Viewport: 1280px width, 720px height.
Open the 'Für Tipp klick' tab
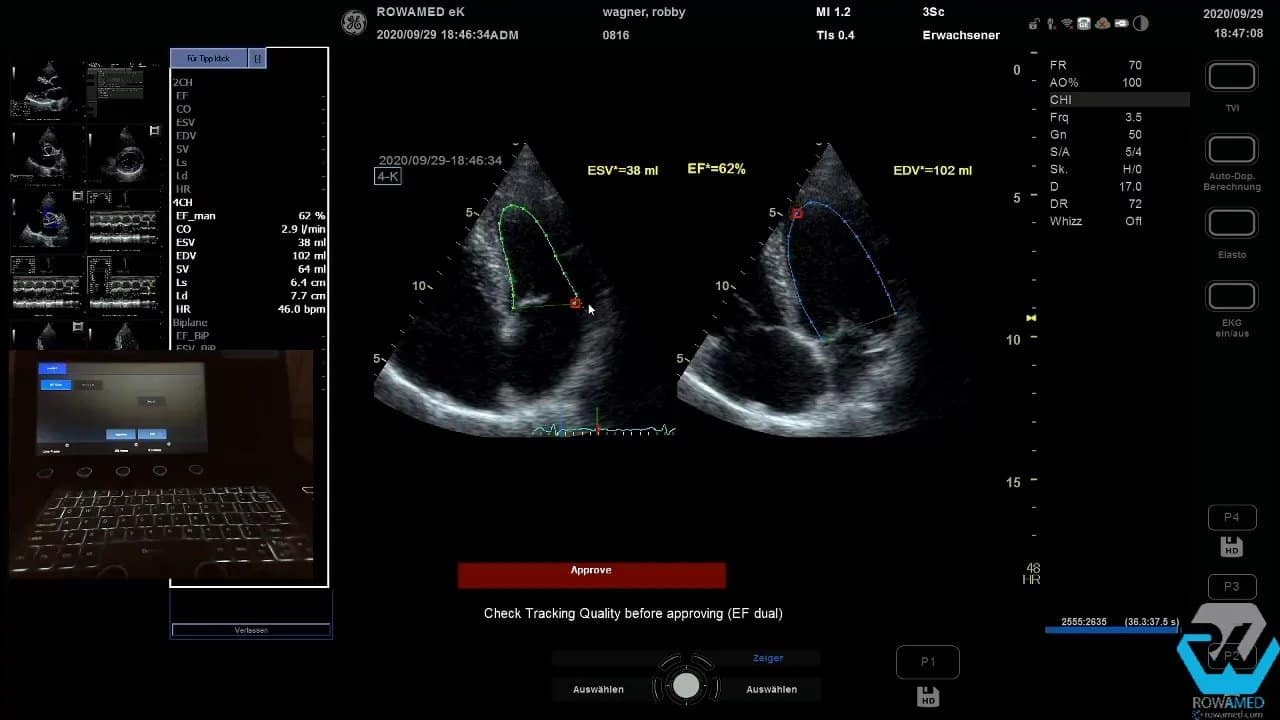[x=208, y=59]
